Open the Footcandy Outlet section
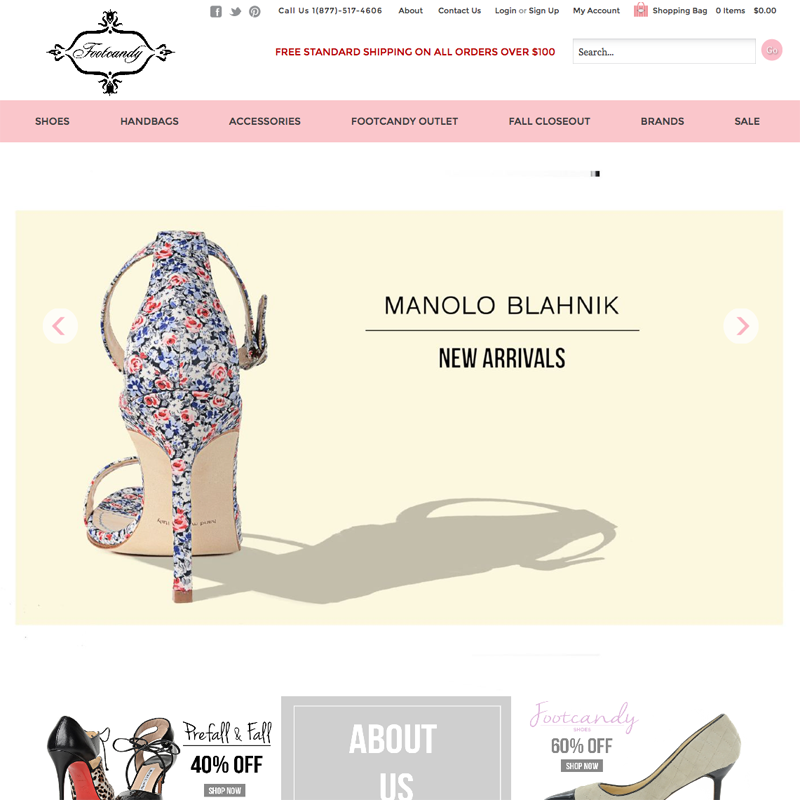 coord(405,121)
